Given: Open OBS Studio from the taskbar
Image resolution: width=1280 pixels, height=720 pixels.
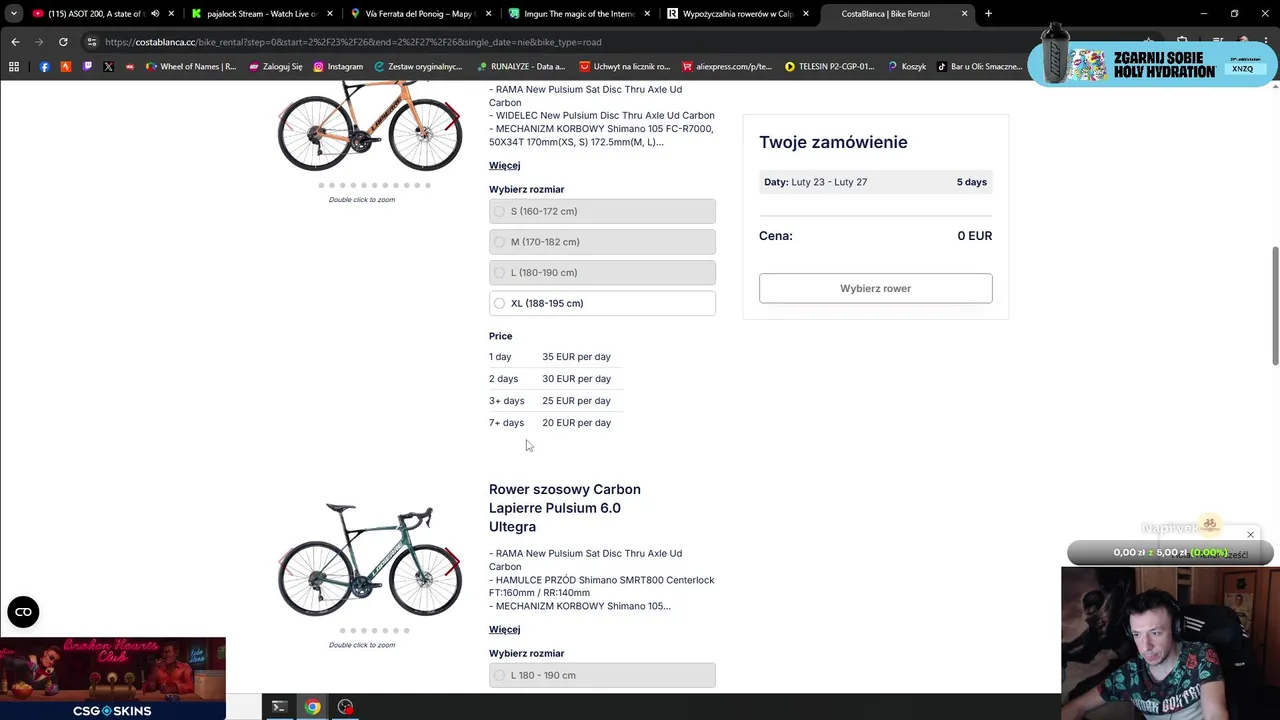Looking at the screenshot, I should coord(345,707).
